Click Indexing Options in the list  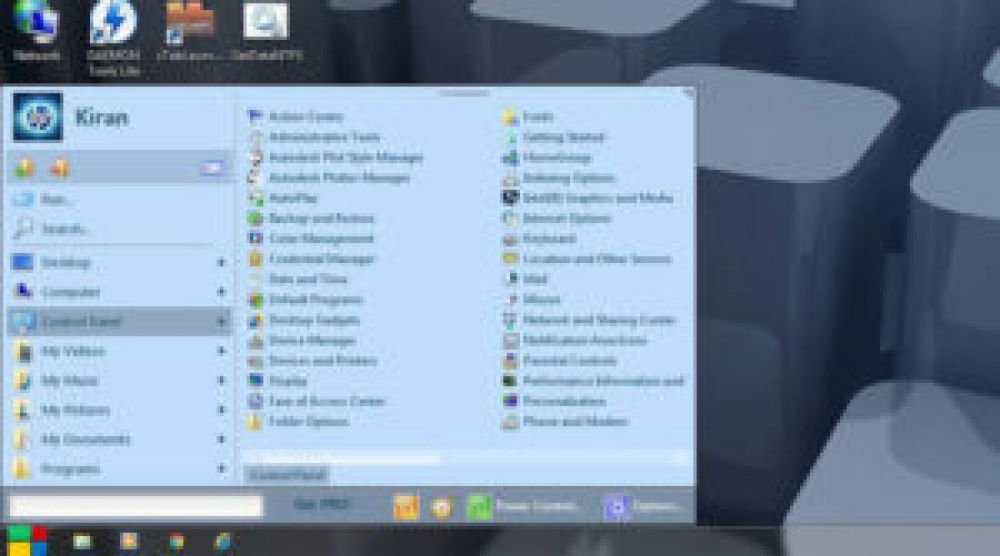(559, 178)
